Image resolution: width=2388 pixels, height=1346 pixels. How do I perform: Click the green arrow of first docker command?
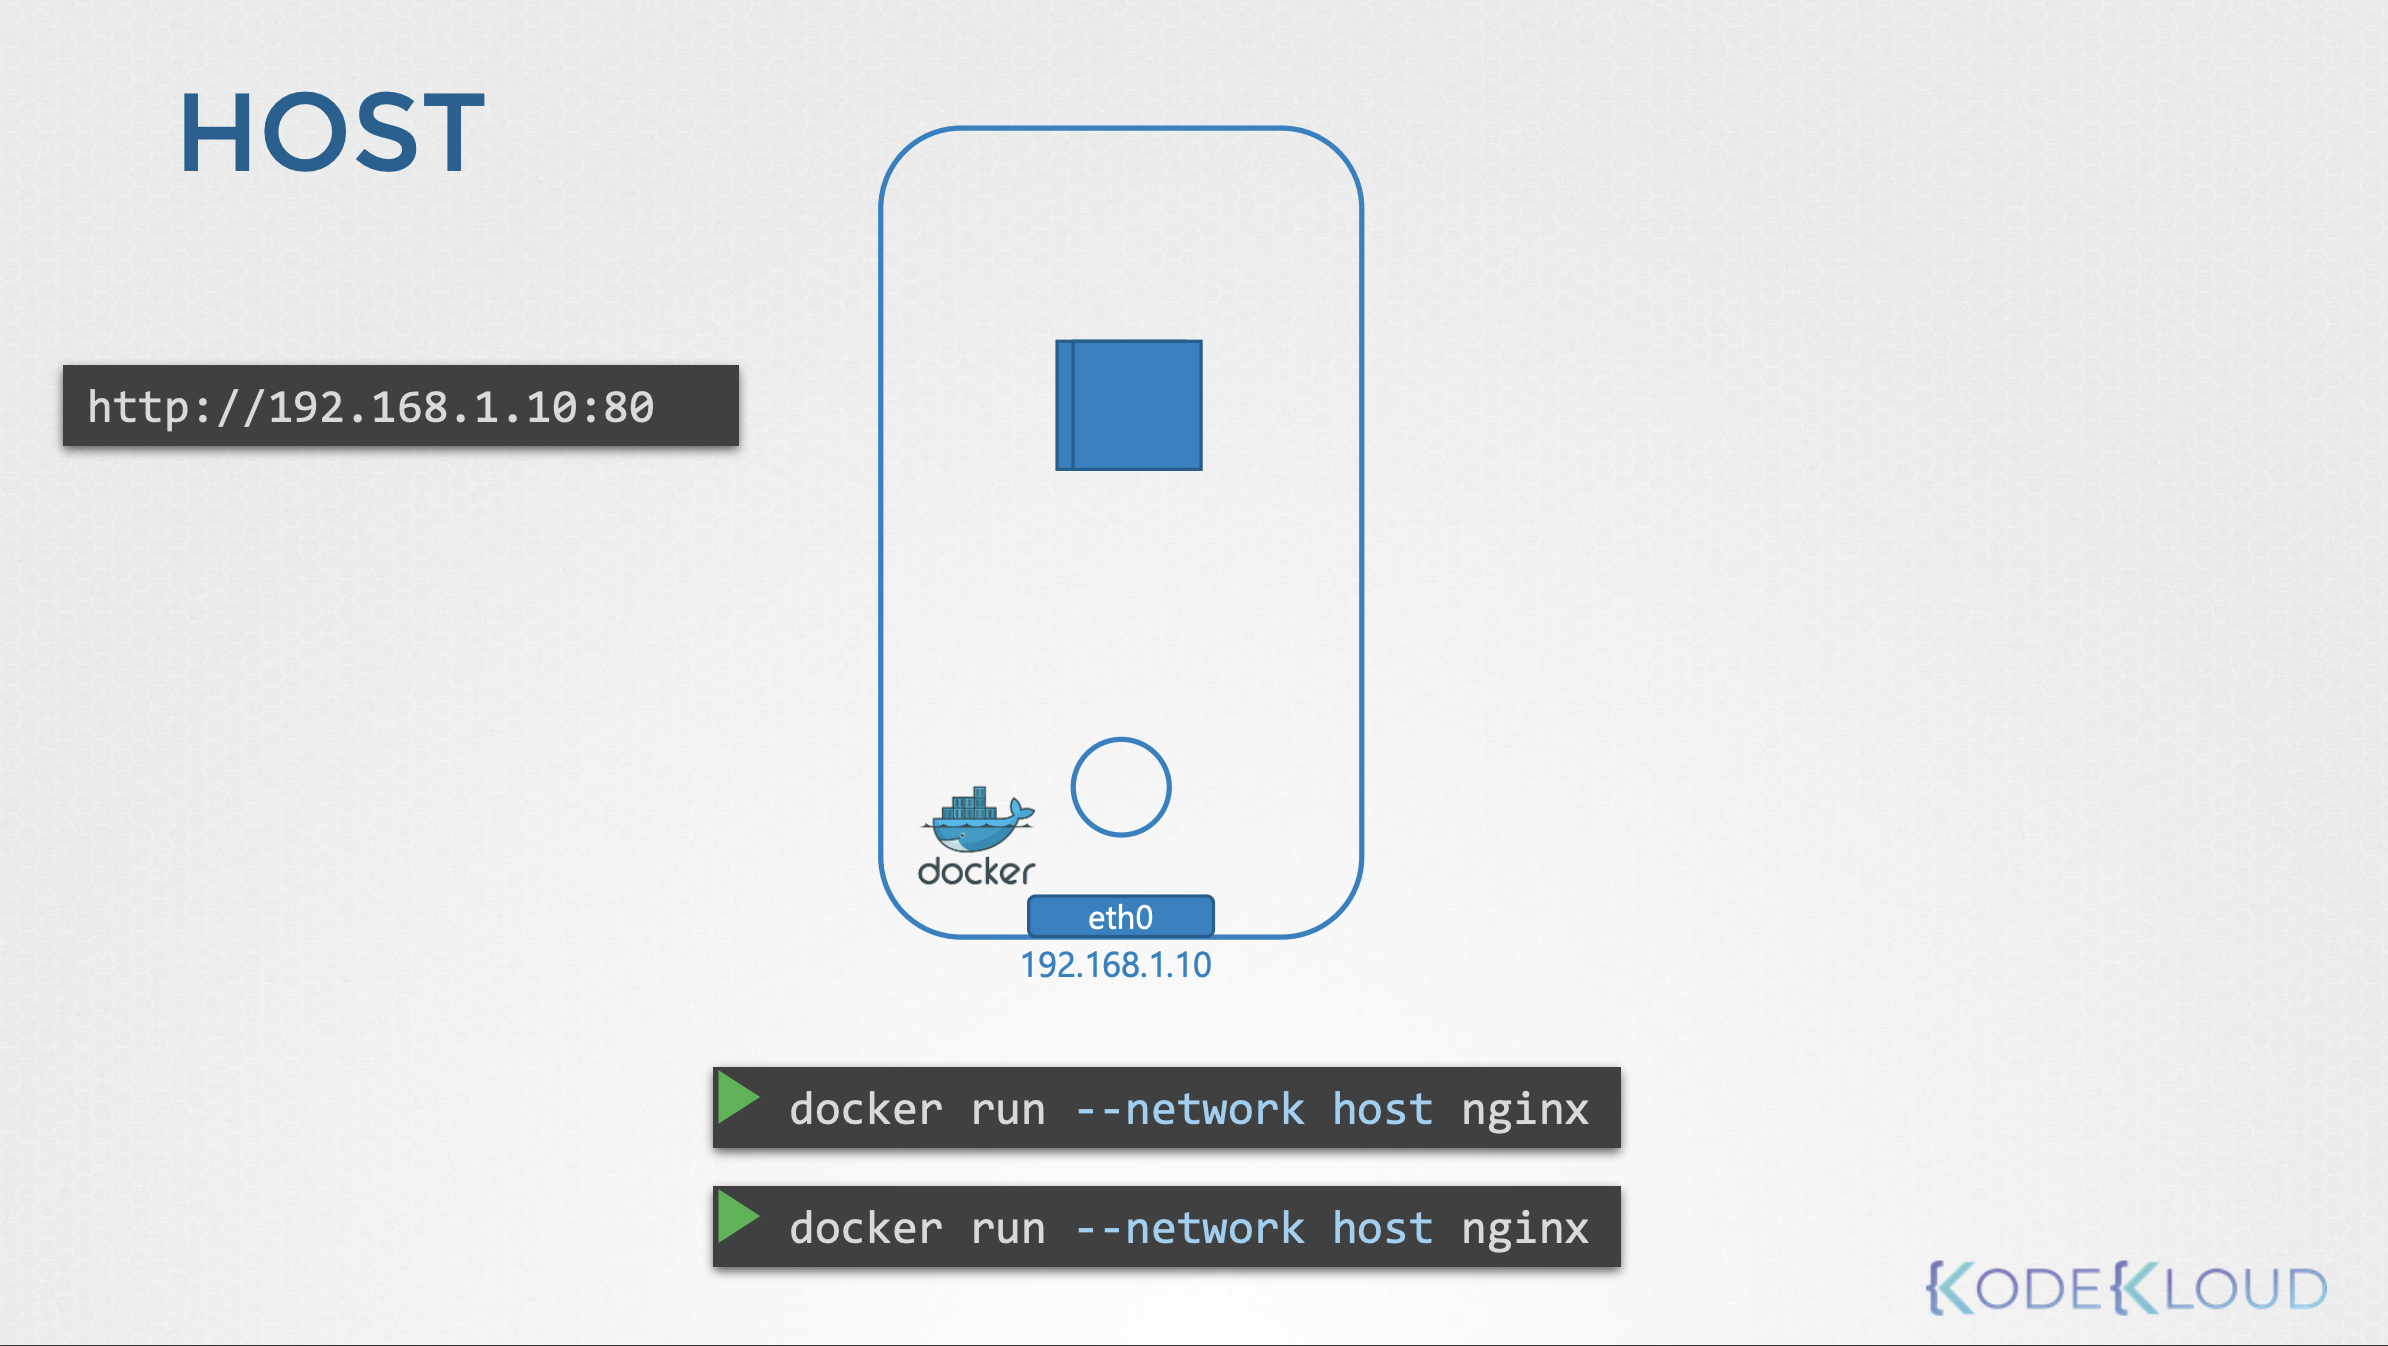point(738,1099)
